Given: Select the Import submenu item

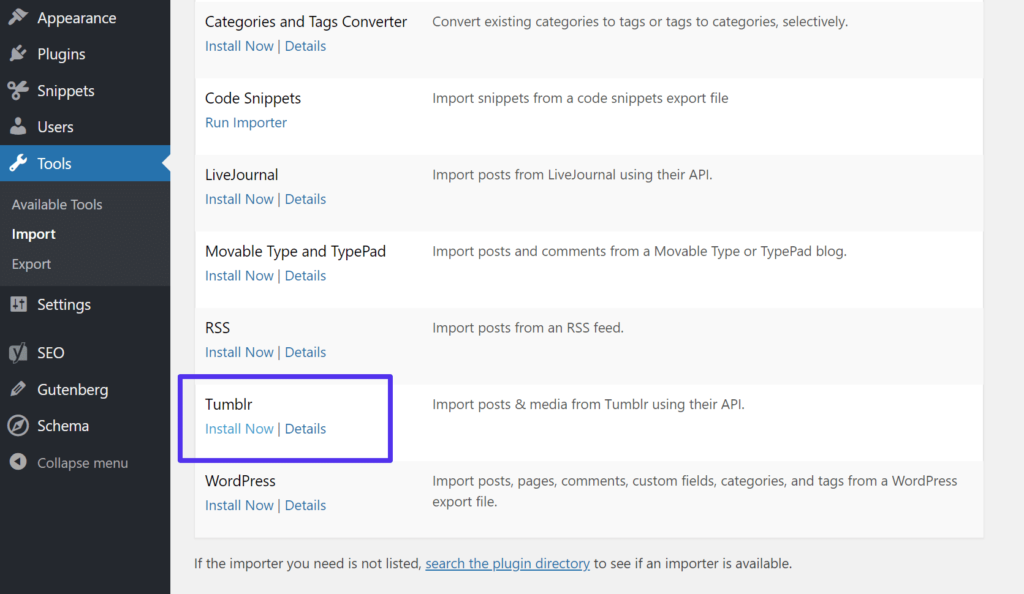Looking at the screenshot, I should tap(34, 234).
